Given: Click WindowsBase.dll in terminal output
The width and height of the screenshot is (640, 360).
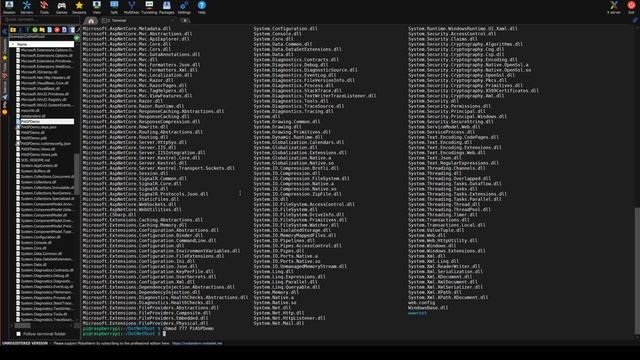Looking at the screenshot, I should pyautogui.click(x=428, y=308).
